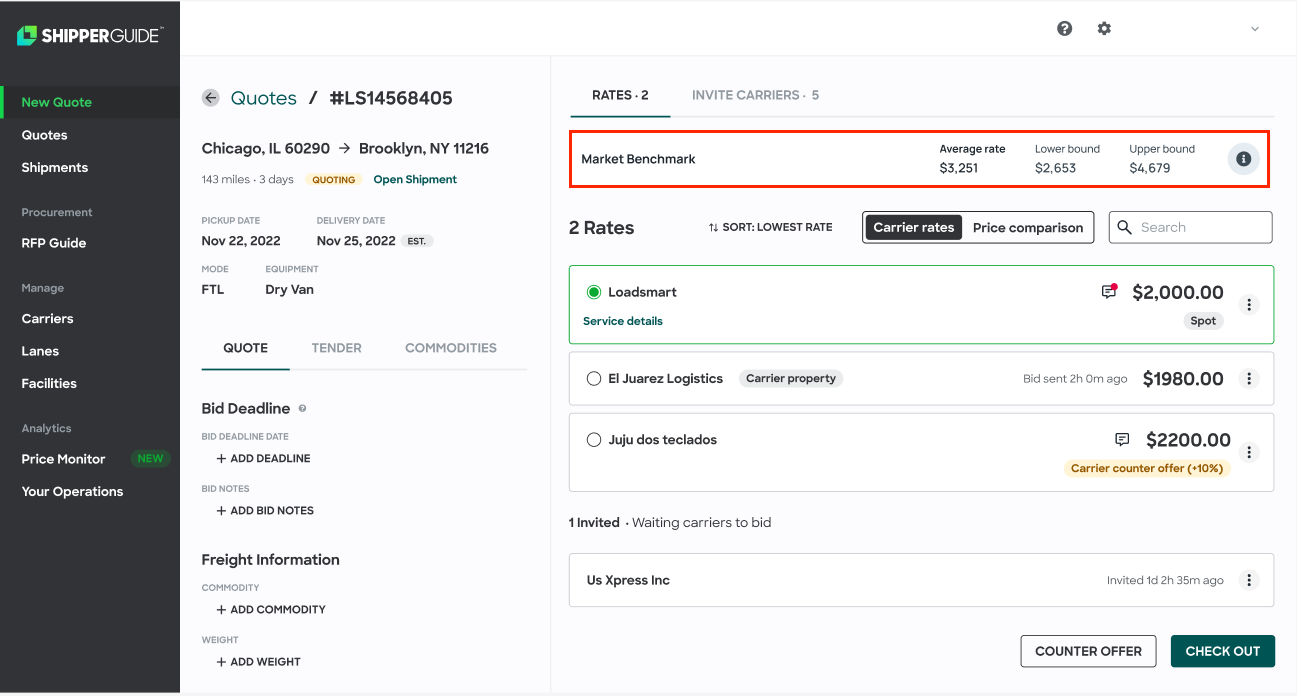Click Add Deadline
1297x696 pixels.
(x=264, y=458)
